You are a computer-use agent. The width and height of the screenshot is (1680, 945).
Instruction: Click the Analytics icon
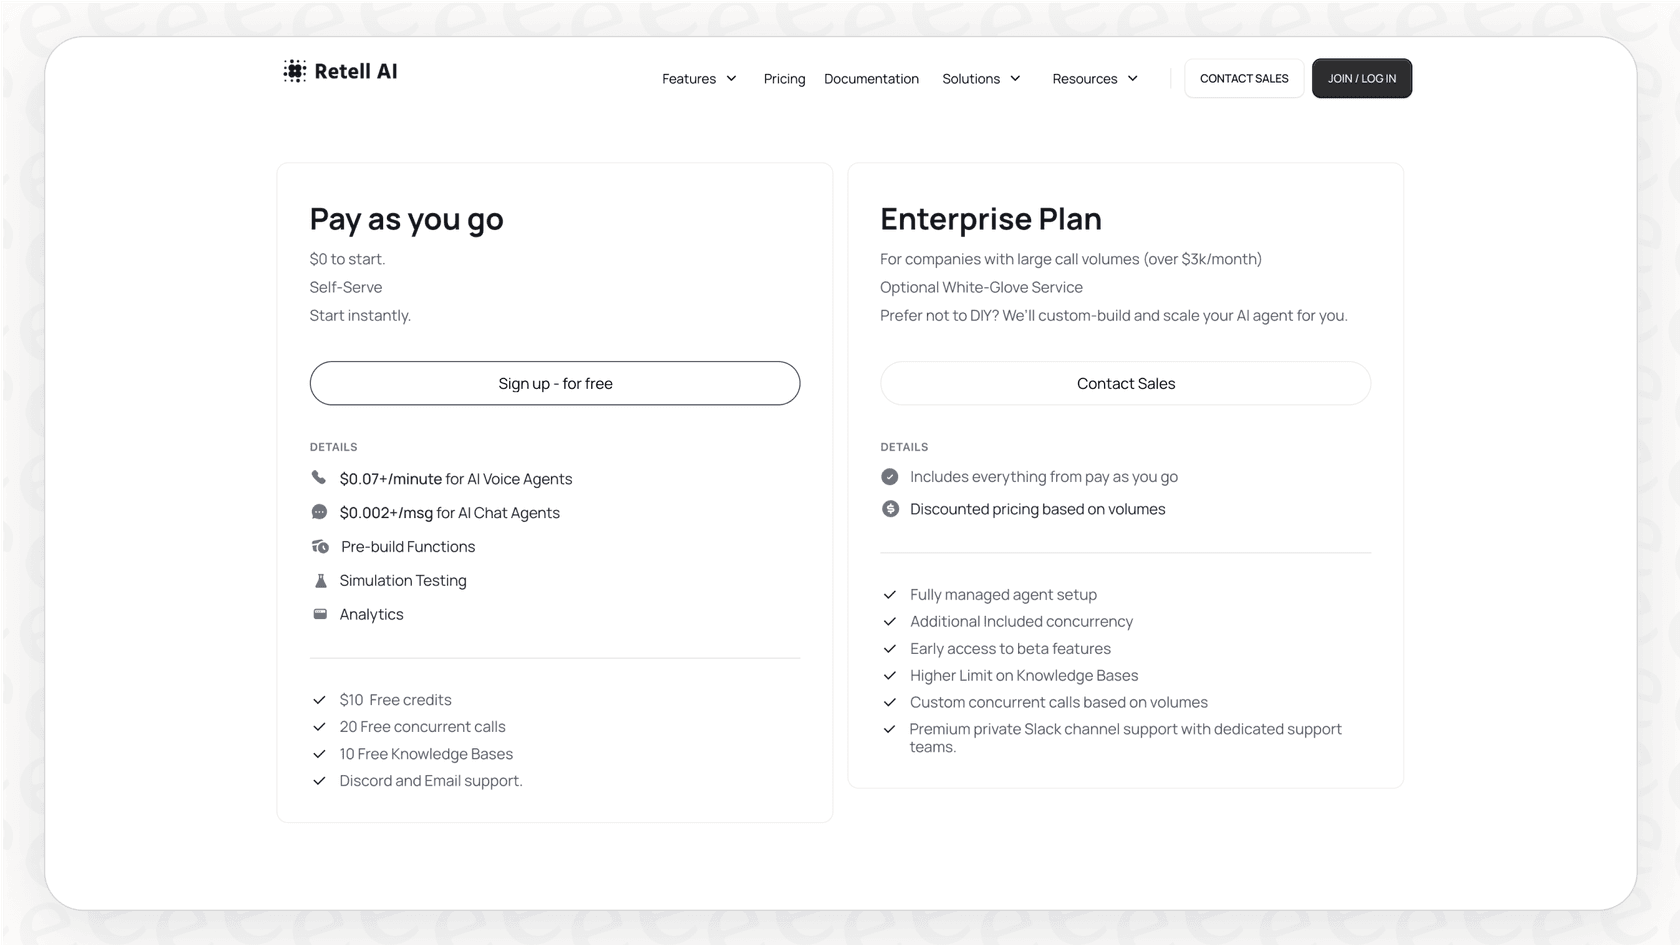click(320, 614)
